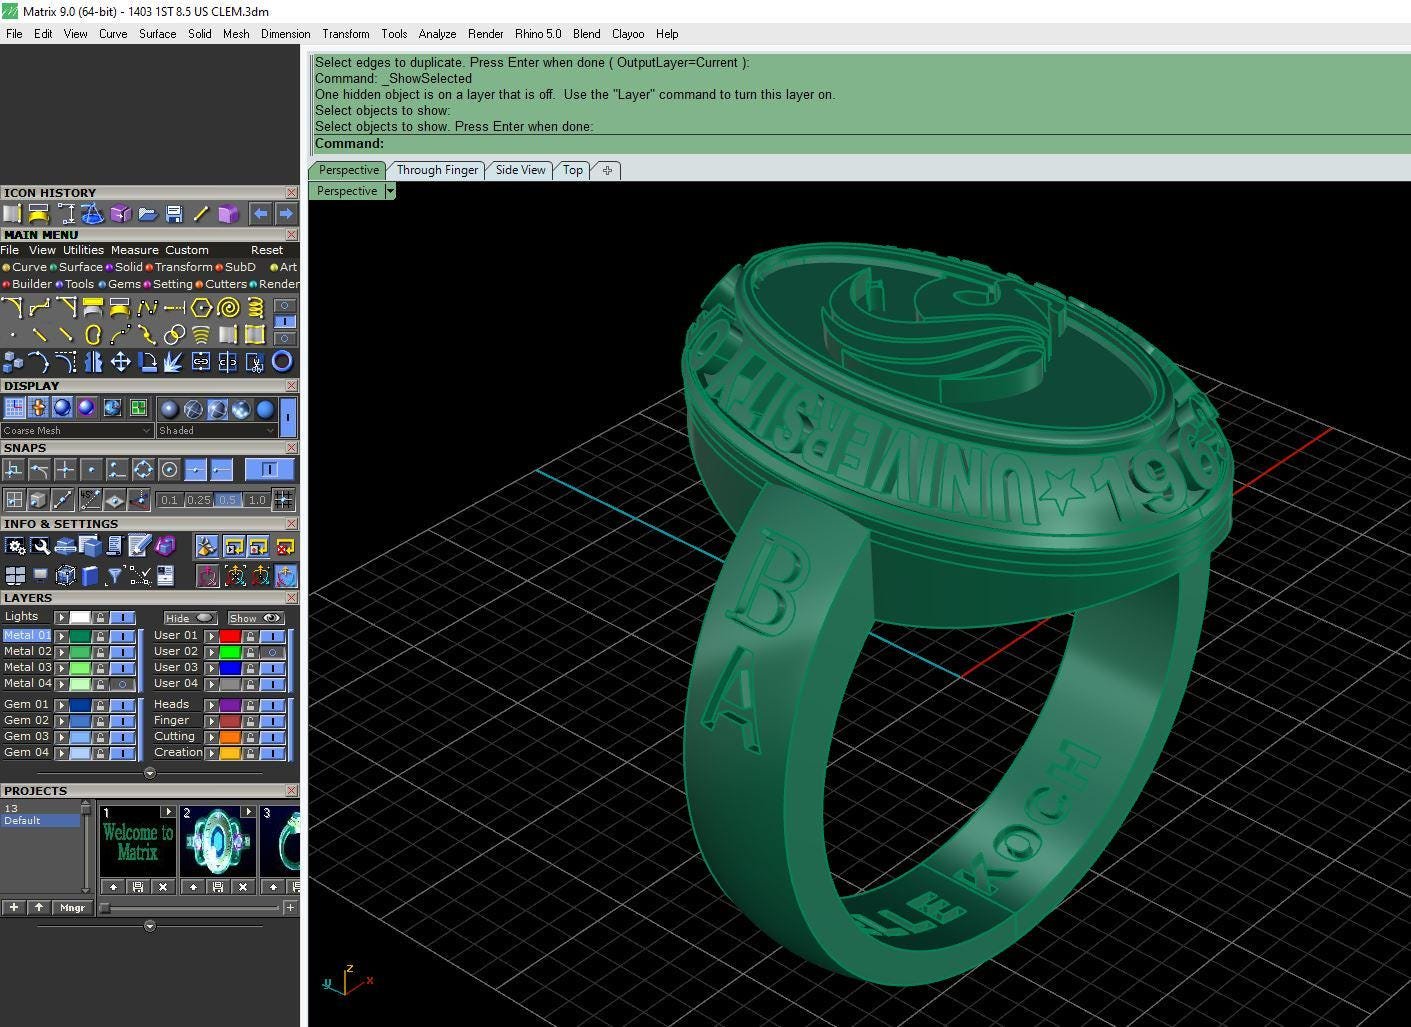This screenshot has width=1411, height=1027.
Task: Click the explode tool icon
Action: 174,362
